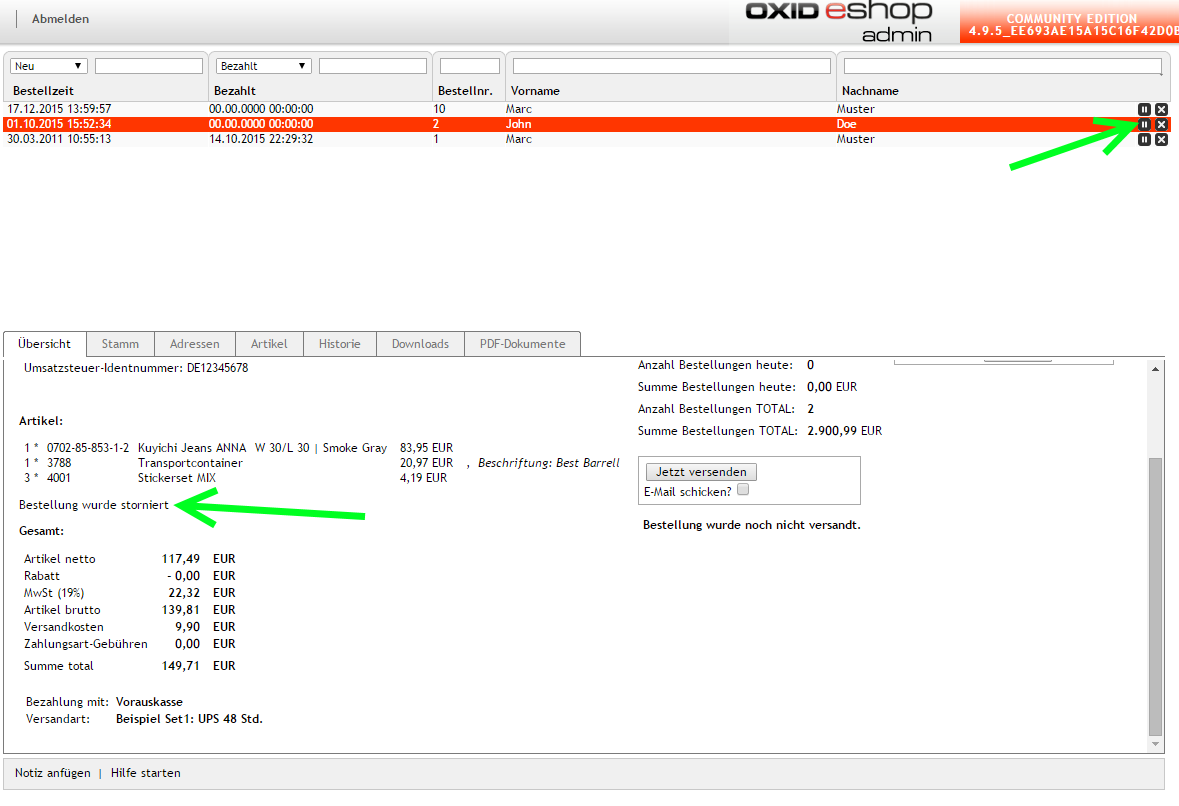Tick the E-Mail schicken checkbox
Viewport: 1179px width, 806px height.
click(x=743, y=489)
